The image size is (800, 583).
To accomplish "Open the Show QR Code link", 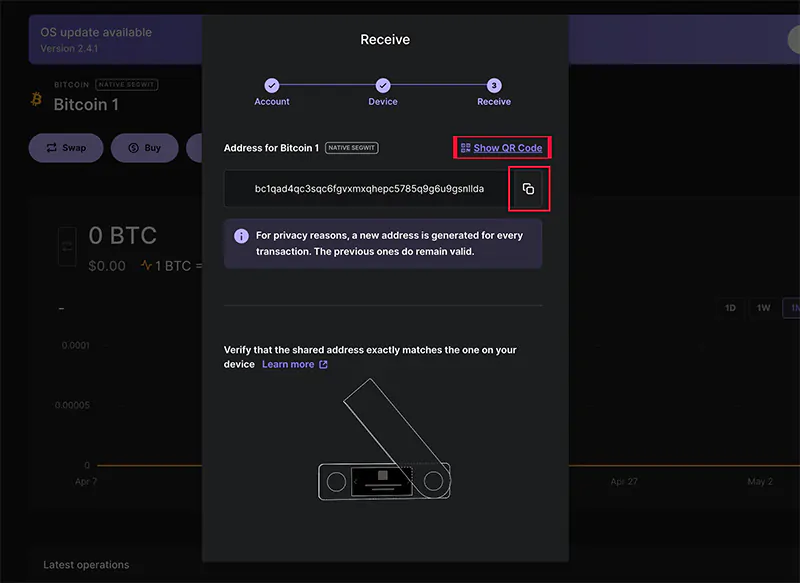I will point(508,148).
